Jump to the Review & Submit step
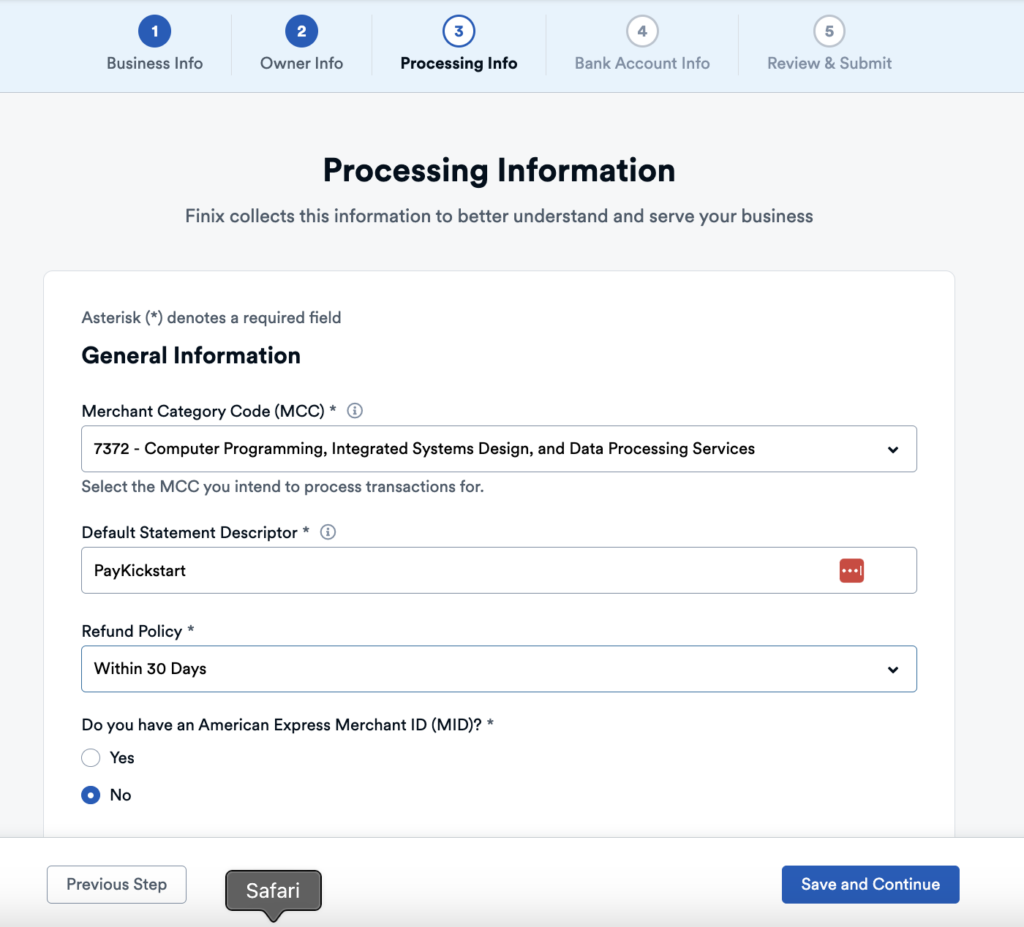The height and width of the screenshot is (927, 1024). [x=829, y=63]
